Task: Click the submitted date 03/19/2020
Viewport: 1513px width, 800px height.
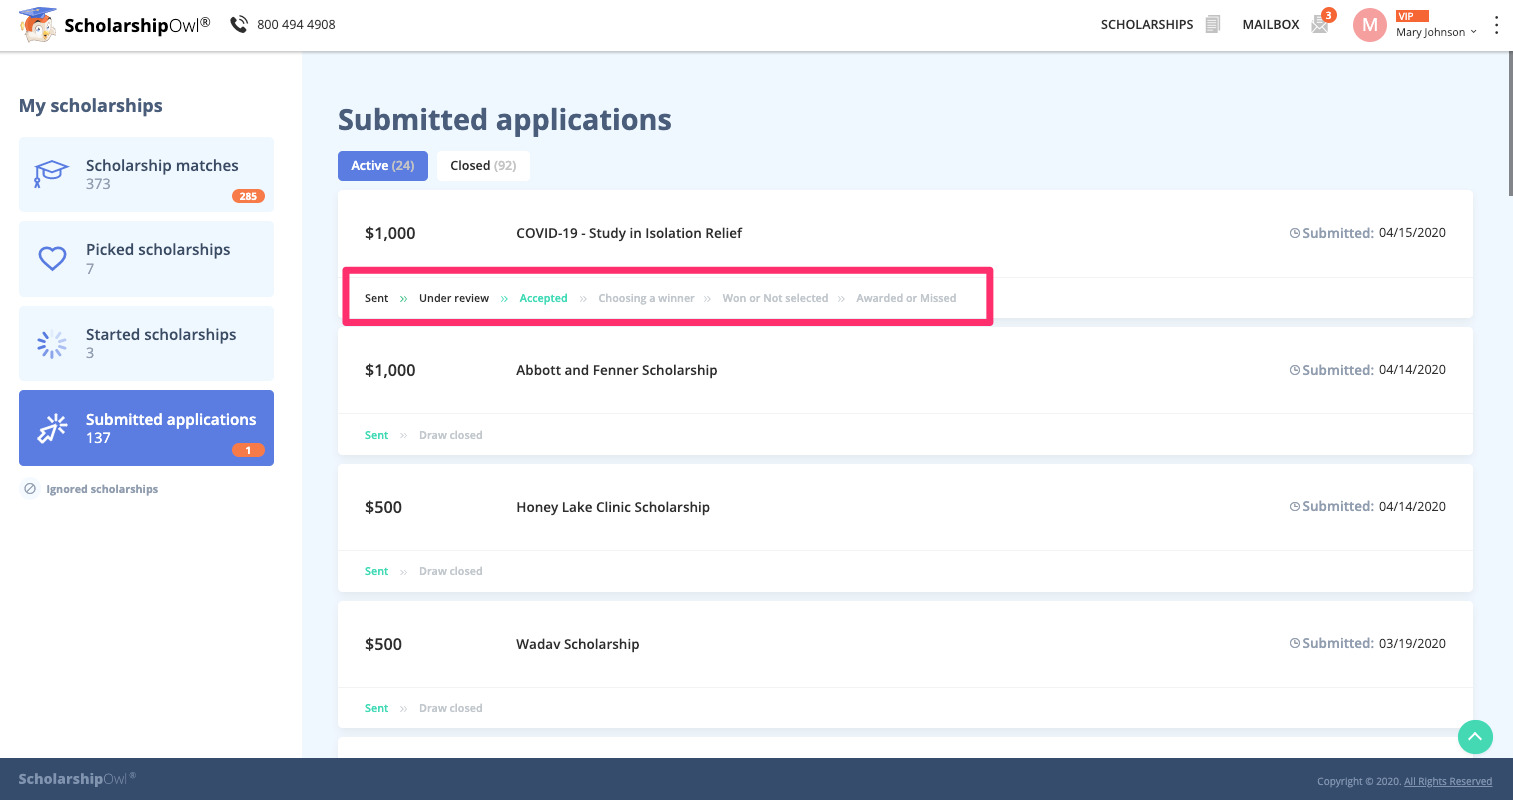Action: (x=1412, y=643)
